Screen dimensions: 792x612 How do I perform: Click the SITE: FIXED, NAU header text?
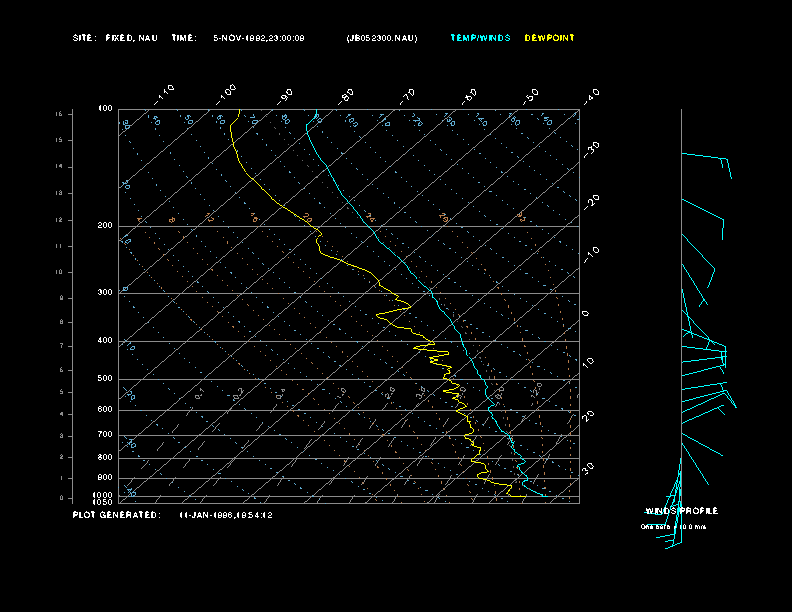[115, 38]
